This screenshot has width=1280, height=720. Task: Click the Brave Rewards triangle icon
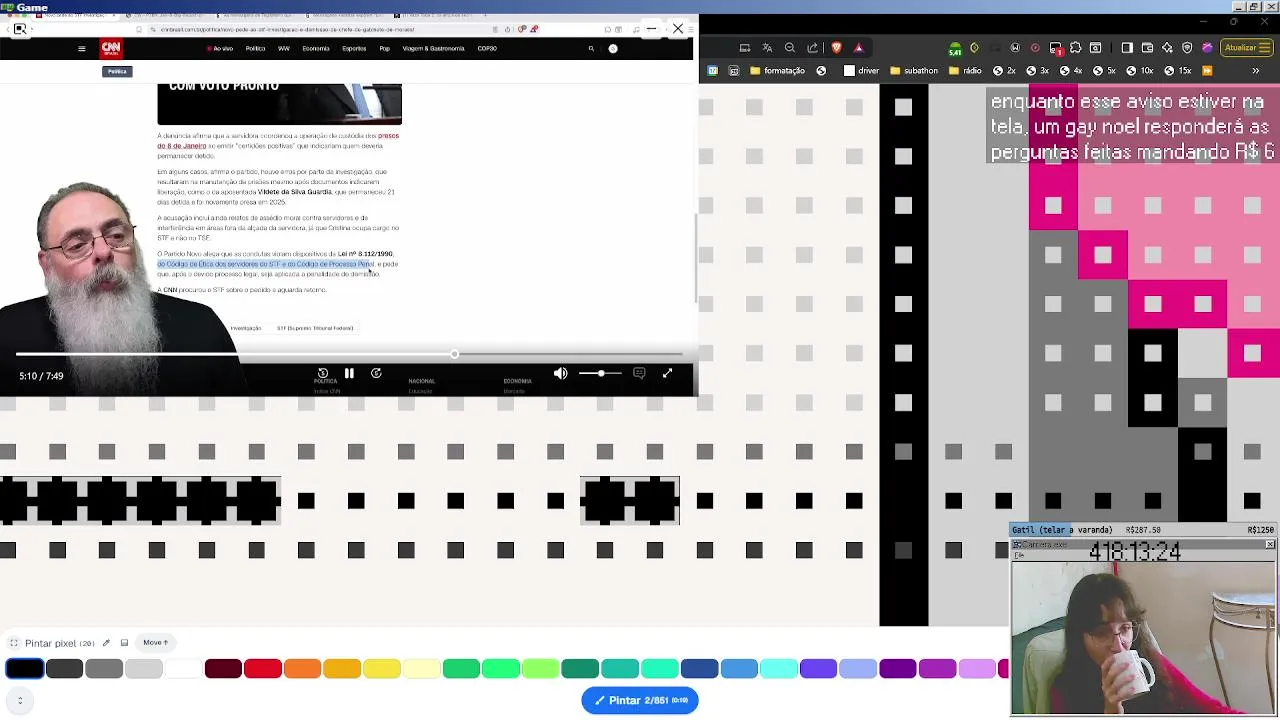coord(859,47)
